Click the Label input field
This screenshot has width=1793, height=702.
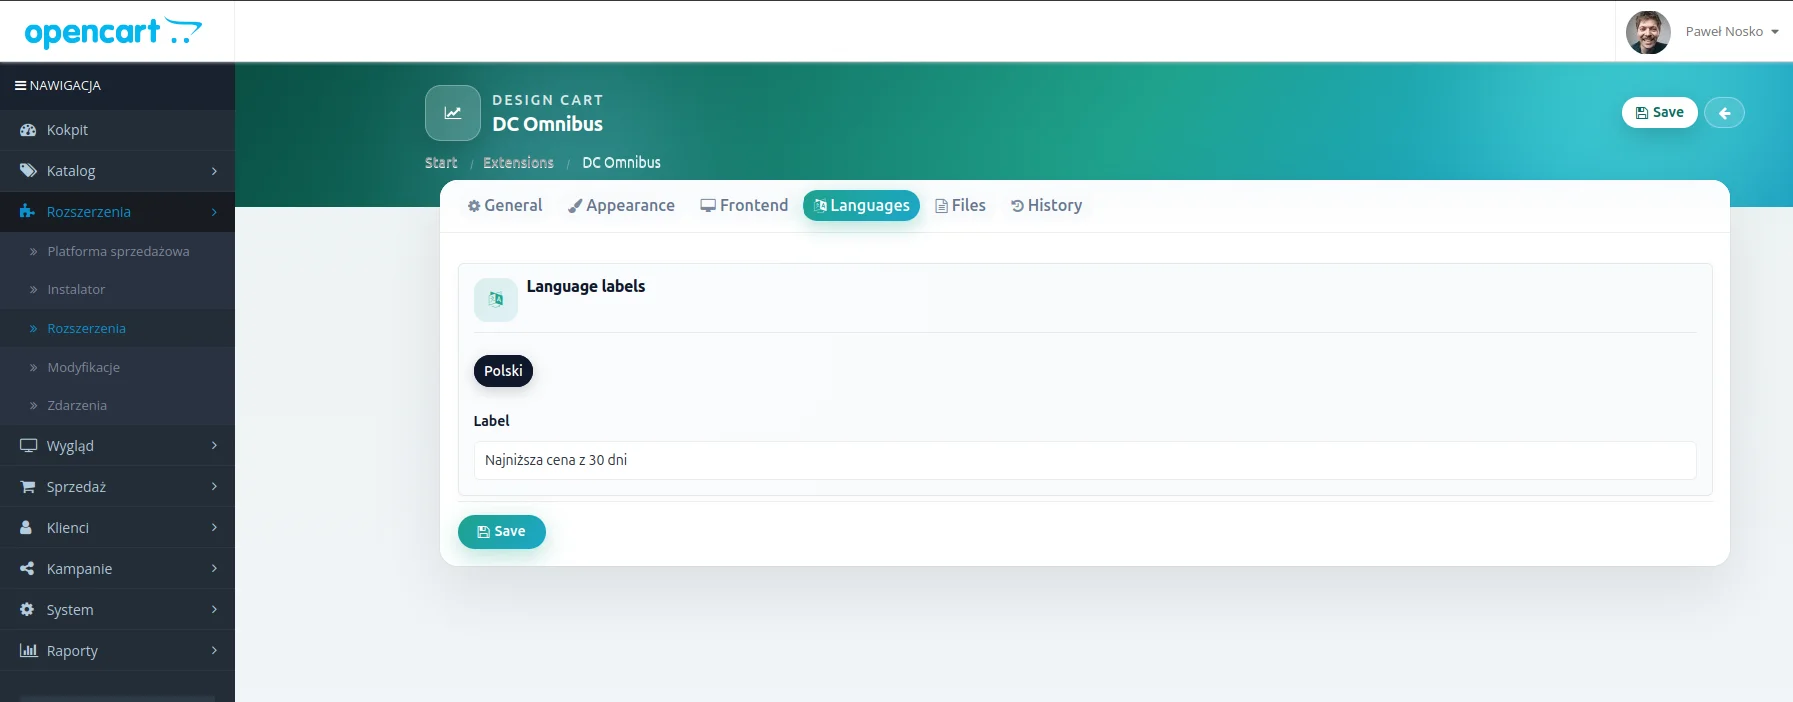[x=1085, y=461]
